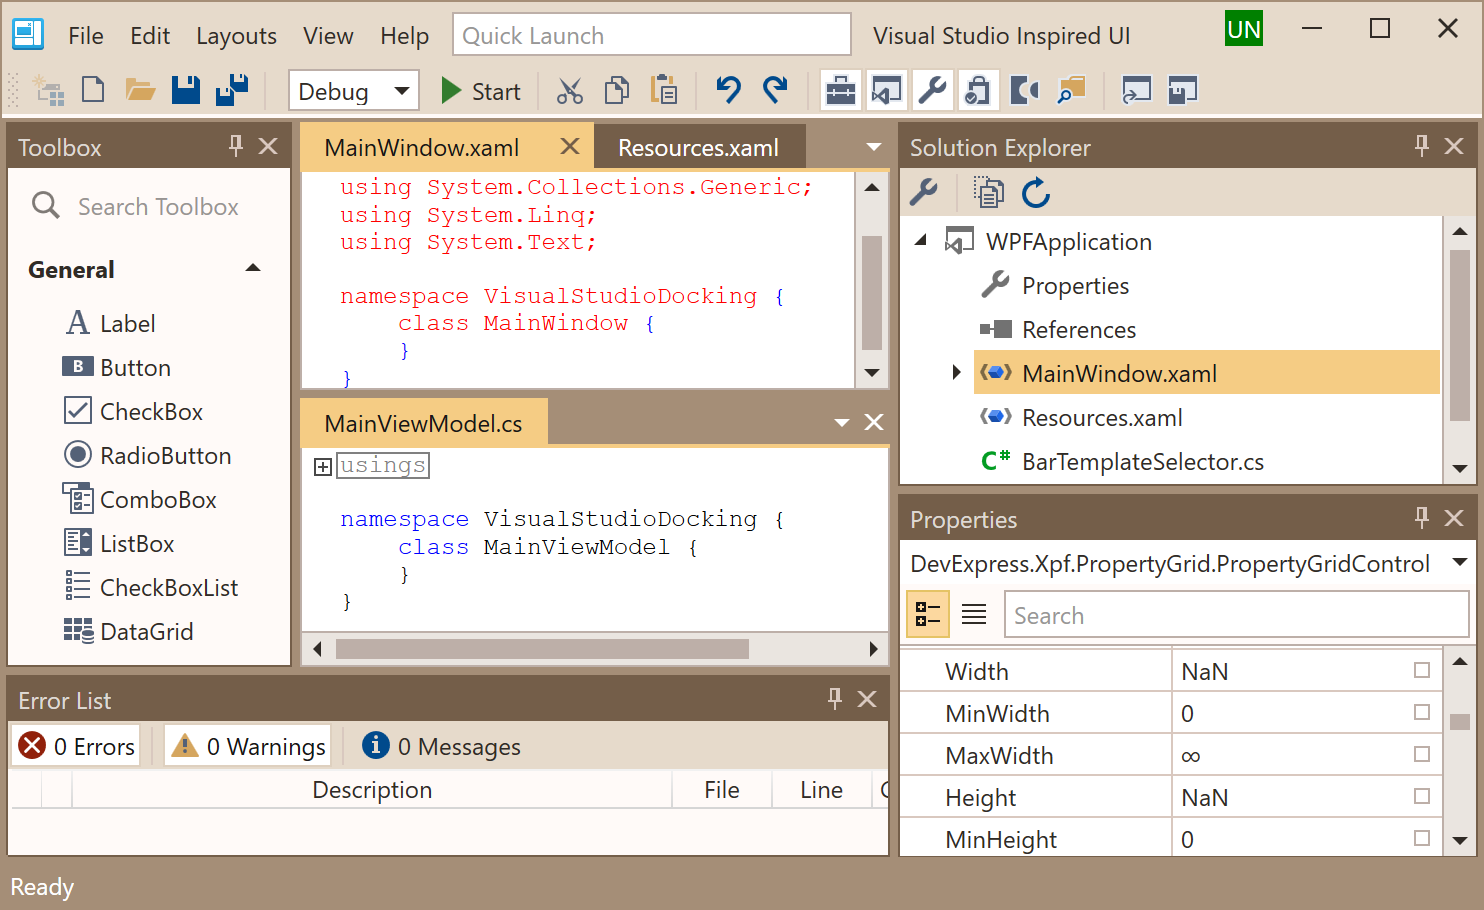Click the Redo arrow in toolbar
The image size is (1484, 910).
pos(775,91)
